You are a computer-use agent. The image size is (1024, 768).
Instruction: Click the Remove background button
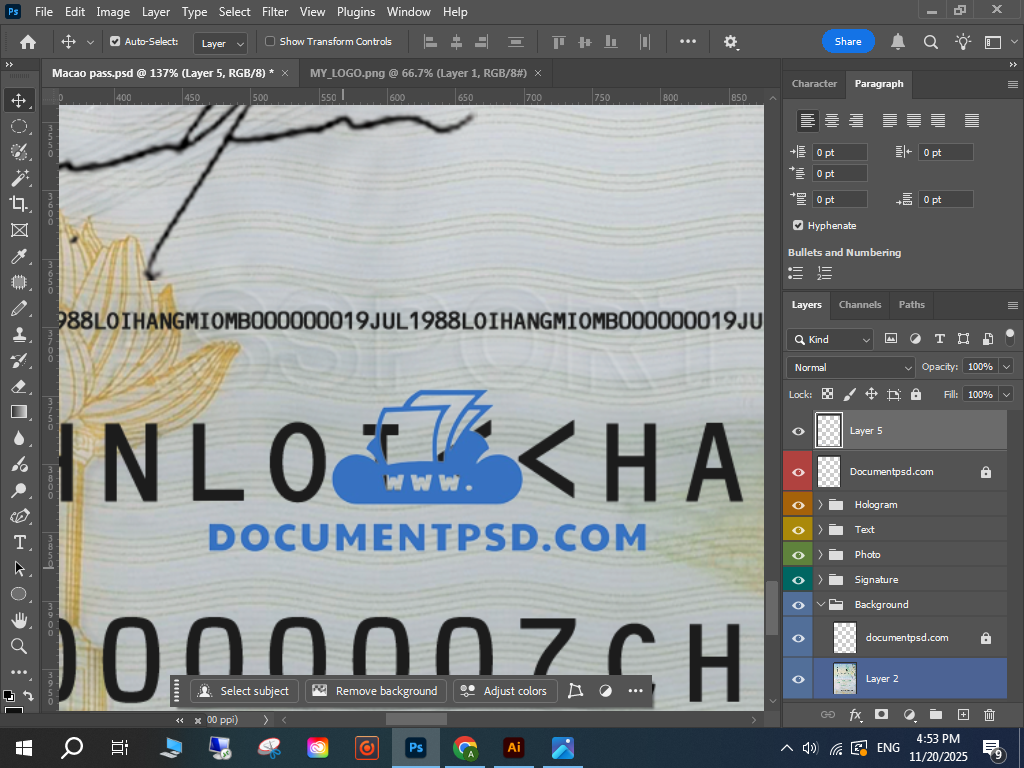(376, 691)
